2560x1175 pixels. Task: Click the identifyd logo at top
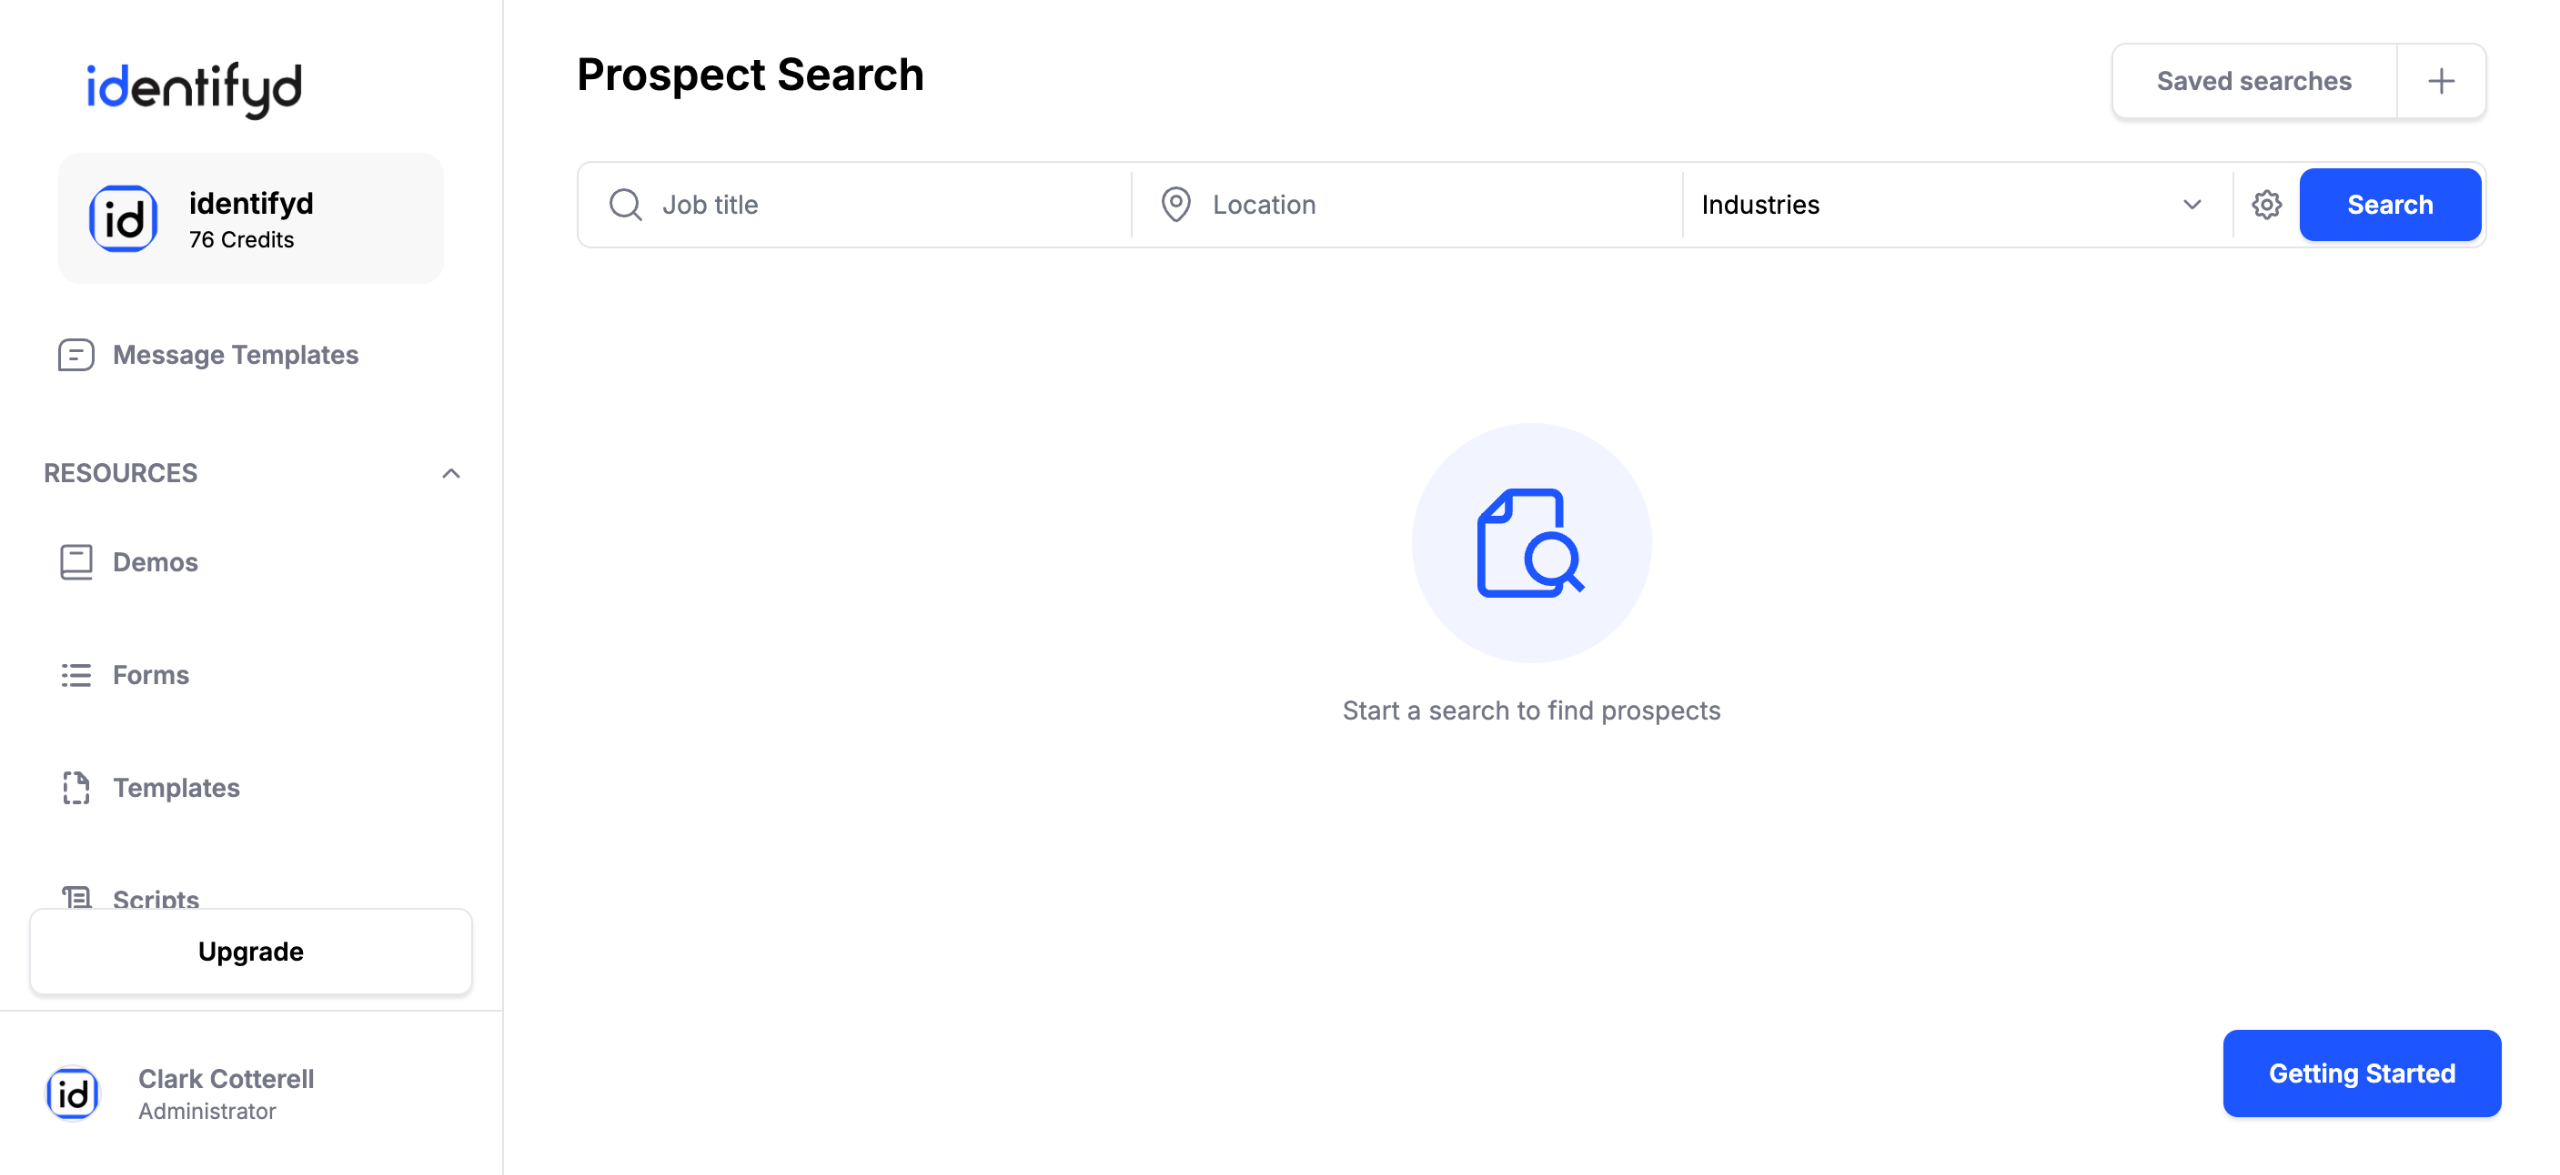(194, 88)
